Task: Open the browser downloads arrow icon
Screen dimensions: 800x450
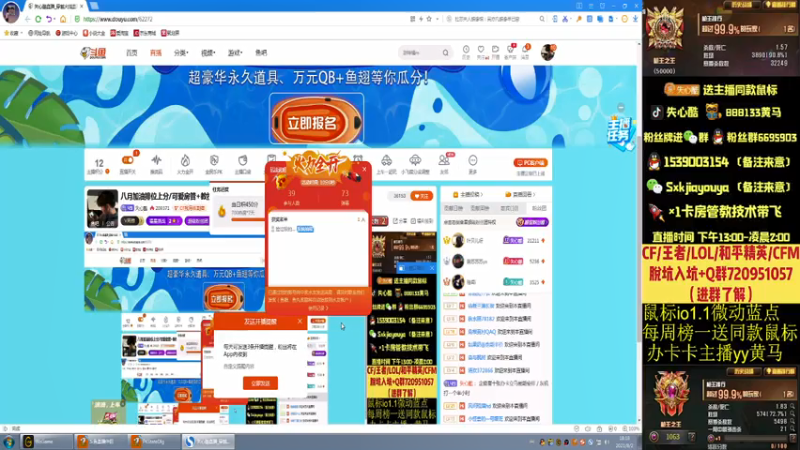Action: pyautogui.click(x=635, y=19)
